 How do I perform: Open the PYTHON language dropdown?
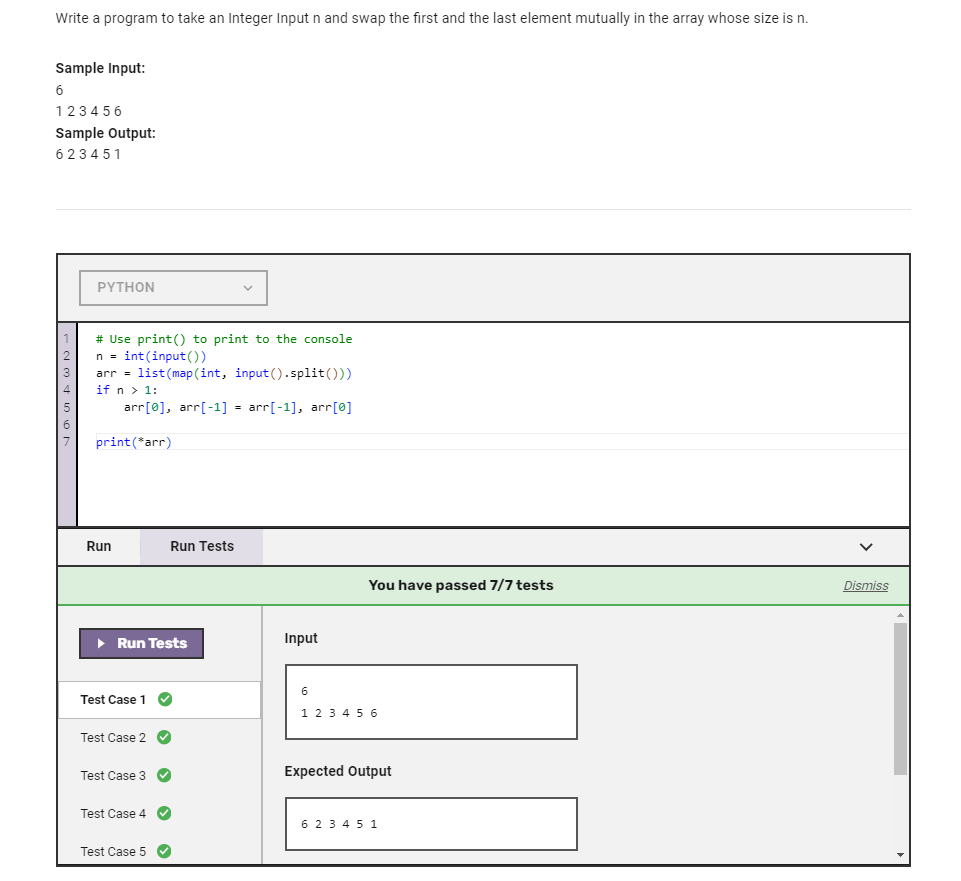(x=173, y=288)
